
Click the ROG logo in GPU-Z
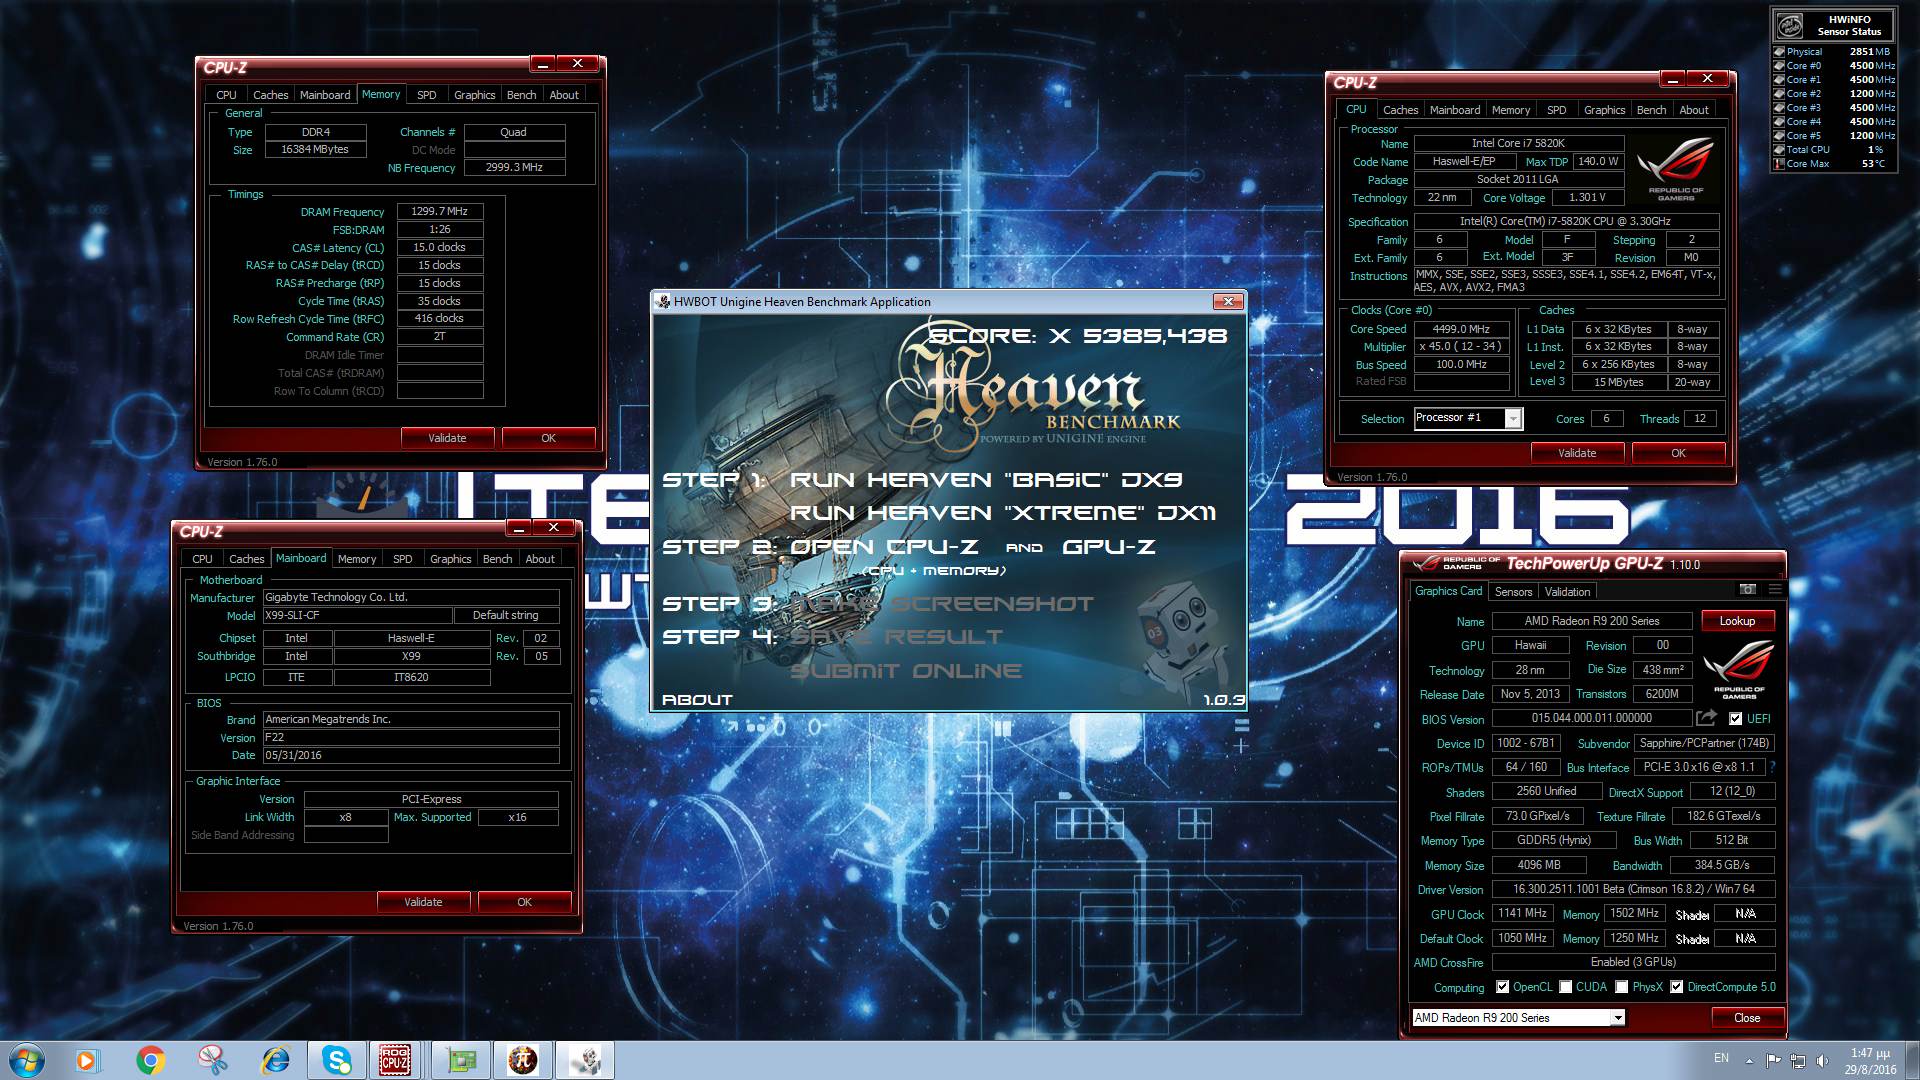pyautogui.click(x=1739, y=668)
